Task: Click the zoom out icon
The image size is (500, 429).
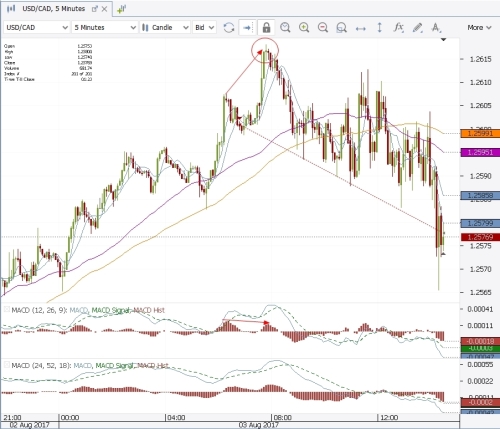Action: [x=323, y=27]
